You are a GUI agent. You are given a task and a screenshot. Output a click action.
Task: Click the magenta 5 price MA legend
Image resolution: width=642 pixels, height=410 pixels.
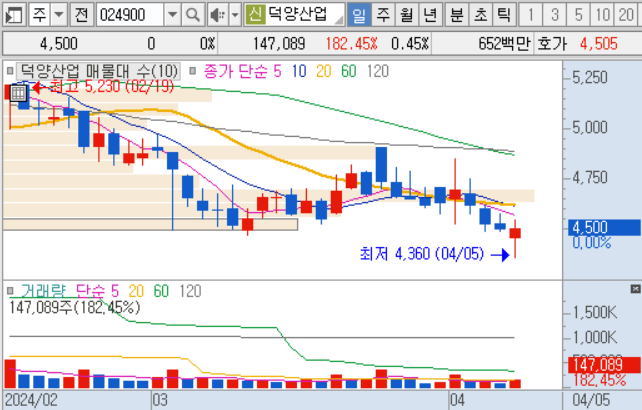pyautogui.click(x=277, y=71)
